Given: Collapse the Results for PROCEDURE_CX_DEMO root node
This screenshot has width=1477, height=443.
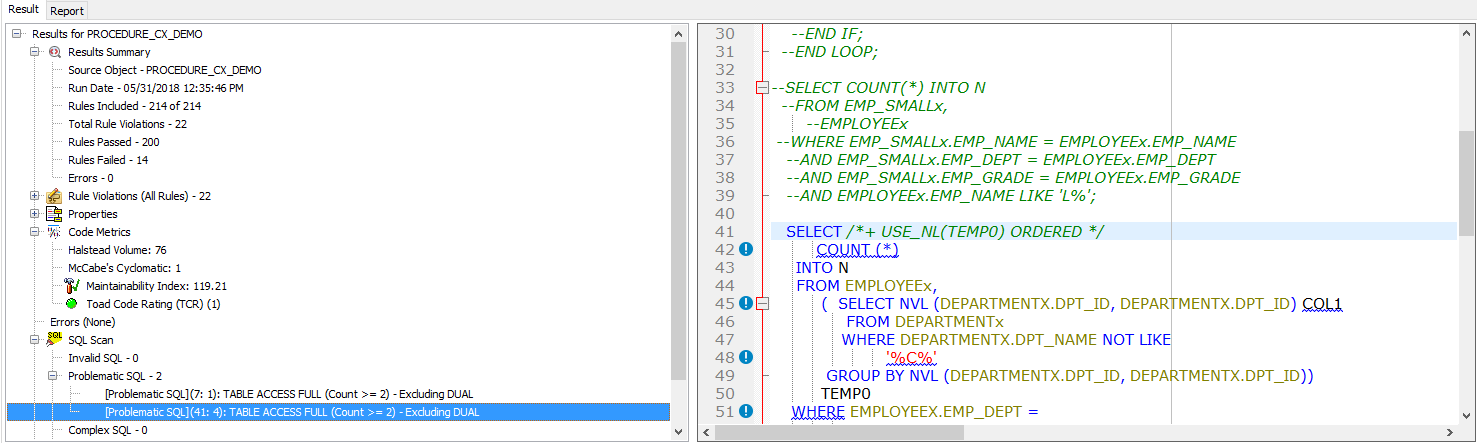Looking at the screenshot, I should [x=17, y=34].
